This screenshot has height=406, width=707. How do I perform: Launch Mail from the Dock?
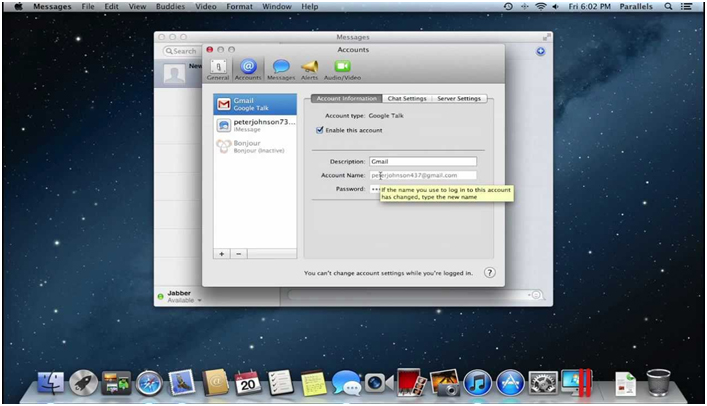point(182,383)
